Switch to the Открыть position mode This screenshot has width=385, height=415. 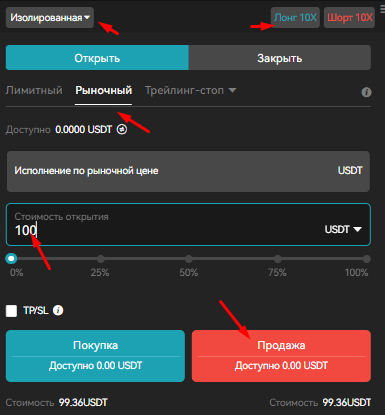tap(97, 58)
